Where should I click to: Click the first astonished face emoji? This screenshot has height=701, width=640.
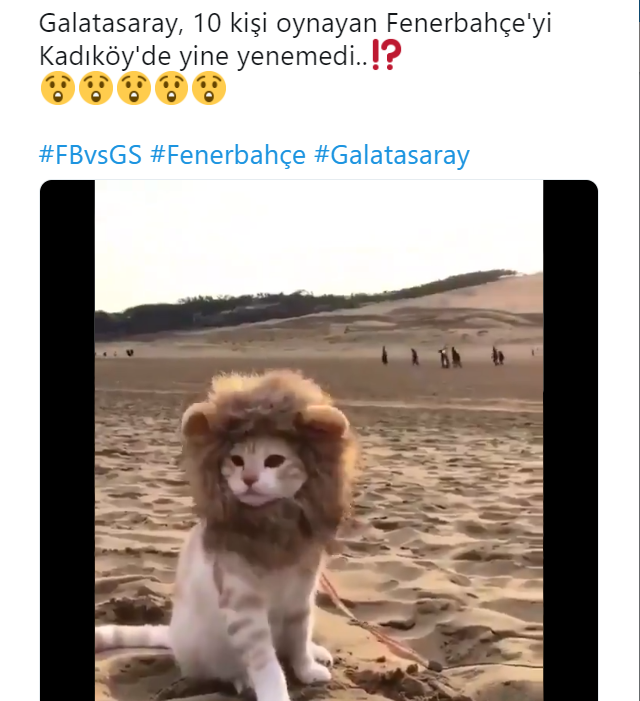pyautogui.click(x=58, y=89)
